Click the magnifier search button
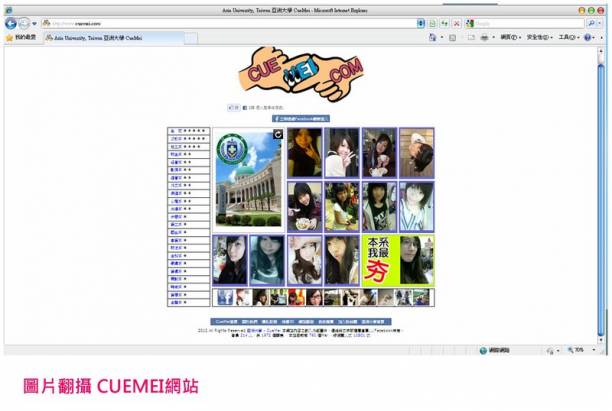The width and height of the screenshot is (612, 411). point(591,23)
